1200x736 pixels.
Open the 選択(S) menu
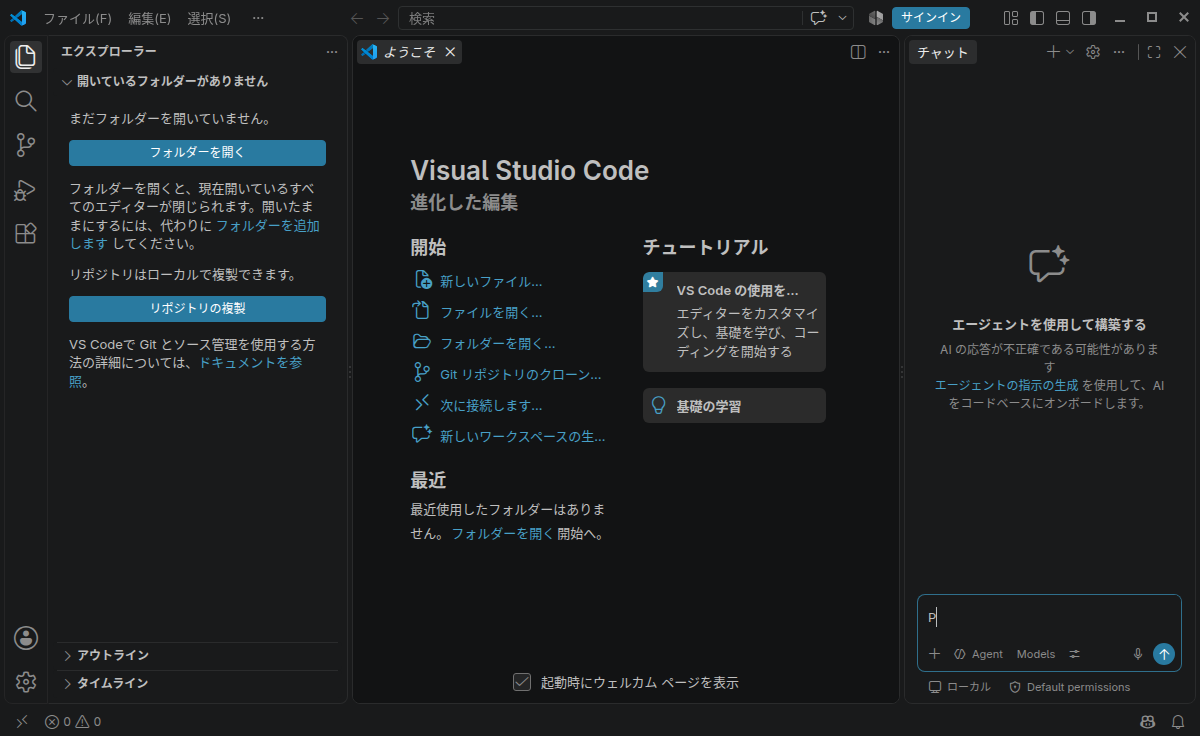[209, 18]
